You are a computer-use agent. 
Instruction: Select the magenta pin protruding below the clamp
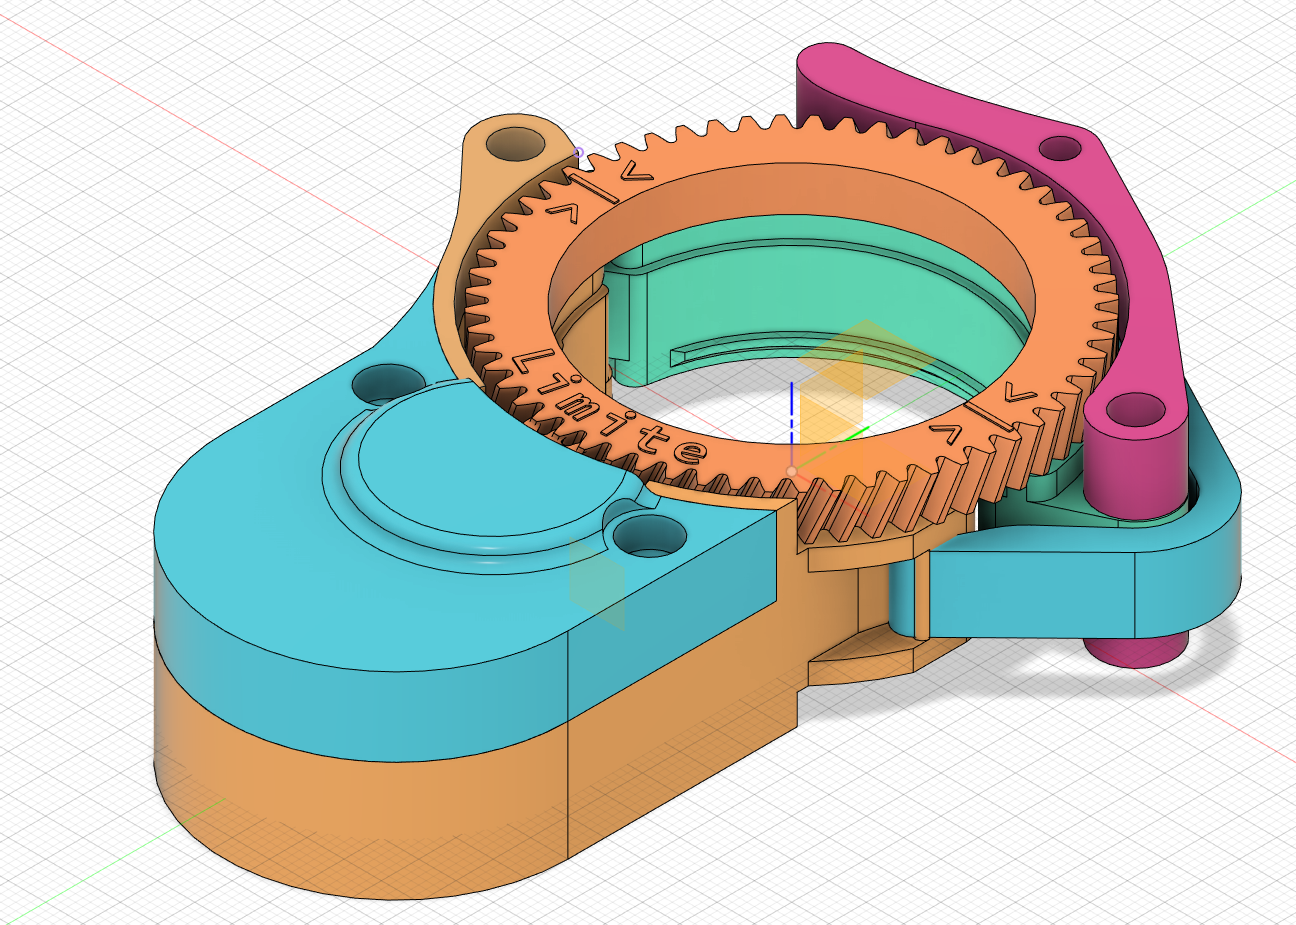pos(1137,648)
